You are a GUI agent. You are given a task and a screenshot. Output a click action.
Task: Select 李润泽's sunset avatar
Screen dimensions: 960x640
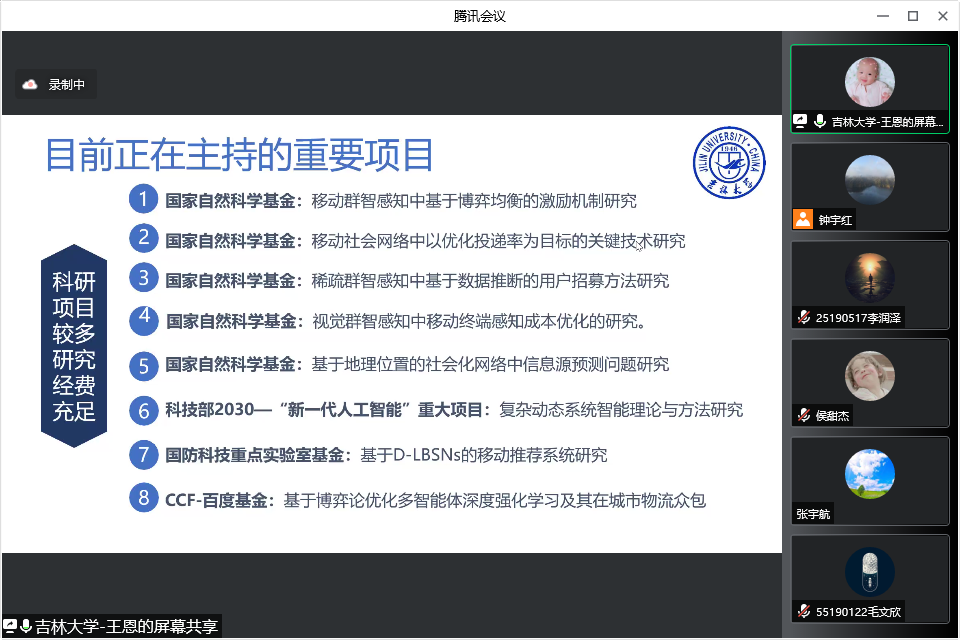[869, 277]
